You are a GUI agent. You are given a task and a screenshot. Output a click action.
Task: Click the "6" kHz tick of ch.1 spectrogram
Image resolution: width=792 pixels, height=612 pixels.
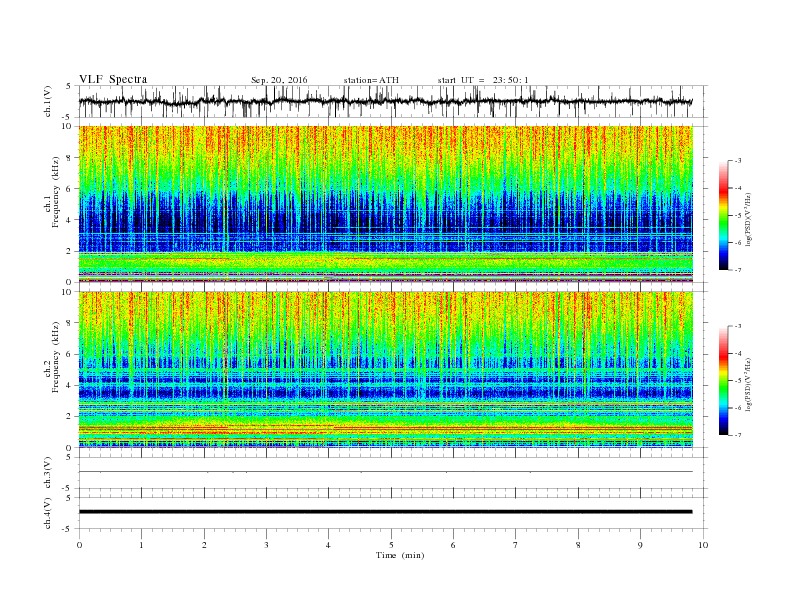[x=70, y=189]
